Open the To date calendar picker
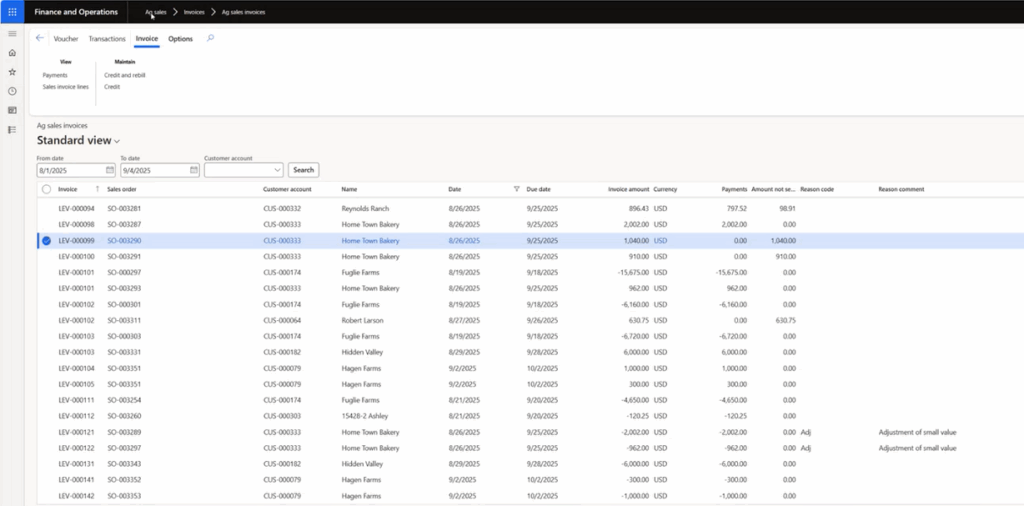The image size is (1024, 506). 193,170
